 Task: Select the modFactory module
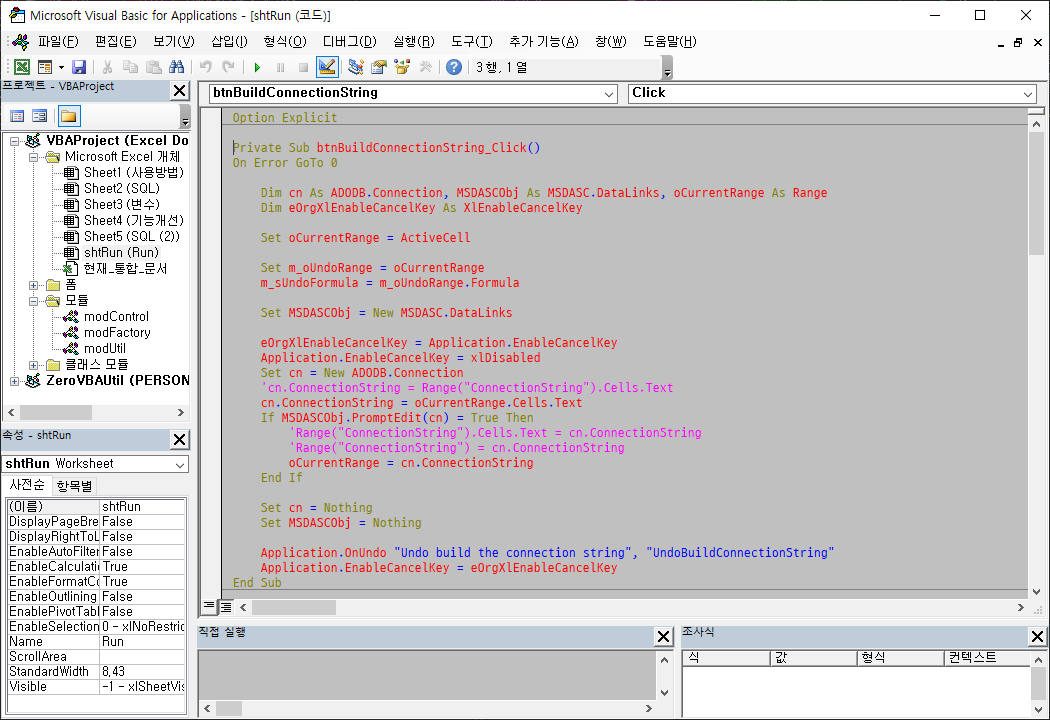tap(117, 332)
